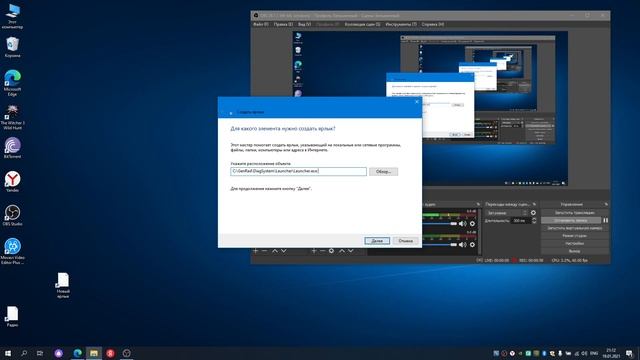Open the Правка menu in OBS
This screenshot has width=640, height=360.
pos(283,24)
